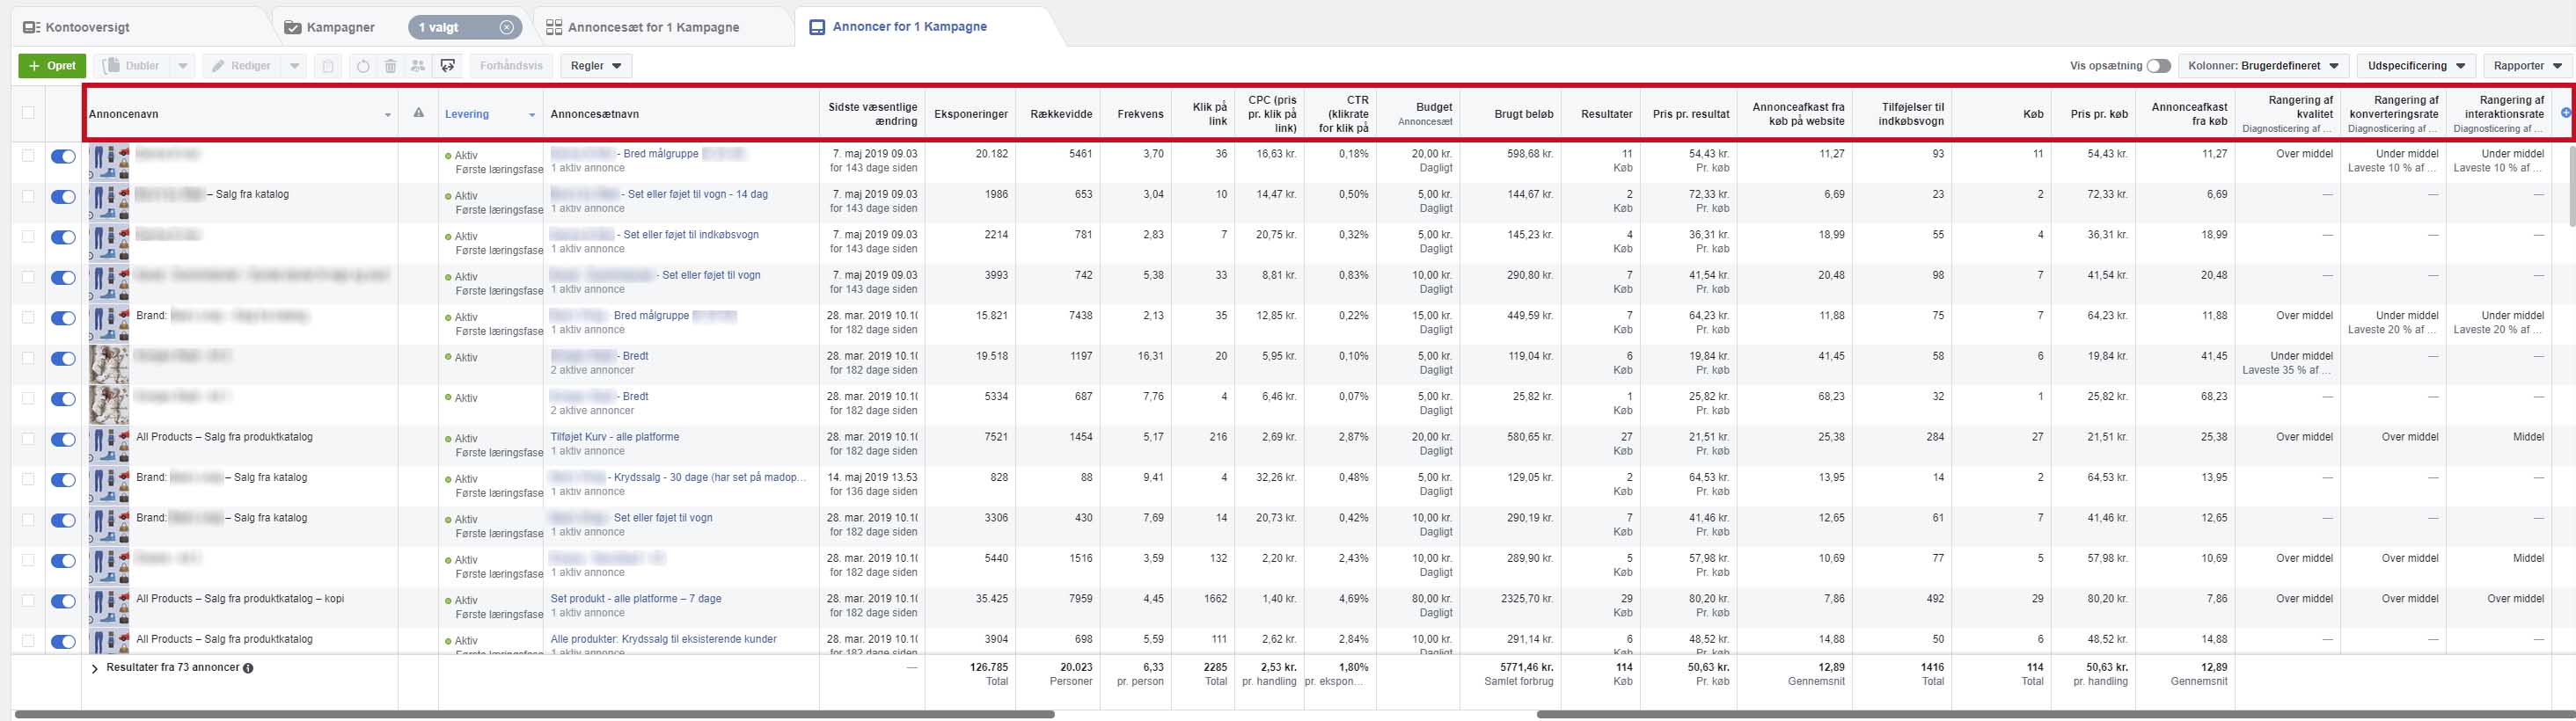Open "Set produkt - alle platforme – 7 dage" link
Screen dimensions: 2576x721
coord(636,599)
